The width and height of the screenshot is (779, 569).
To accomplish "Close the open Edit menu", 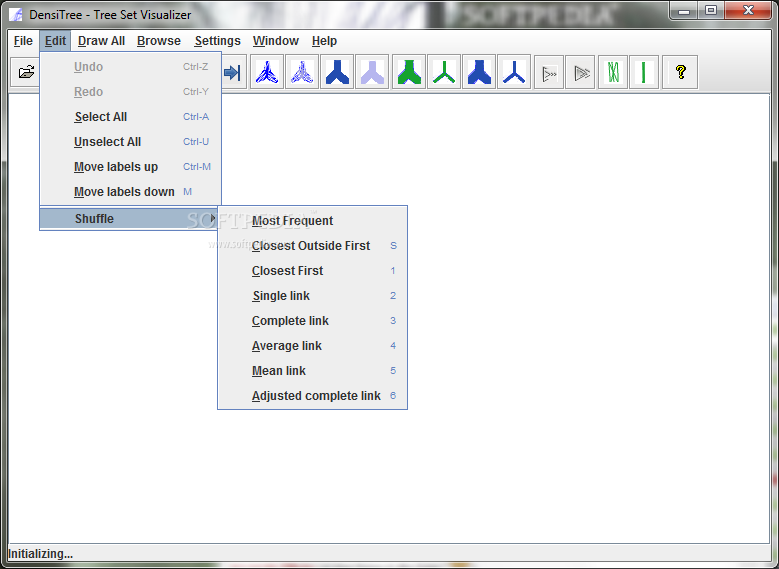I will click(x=55, y=41).
